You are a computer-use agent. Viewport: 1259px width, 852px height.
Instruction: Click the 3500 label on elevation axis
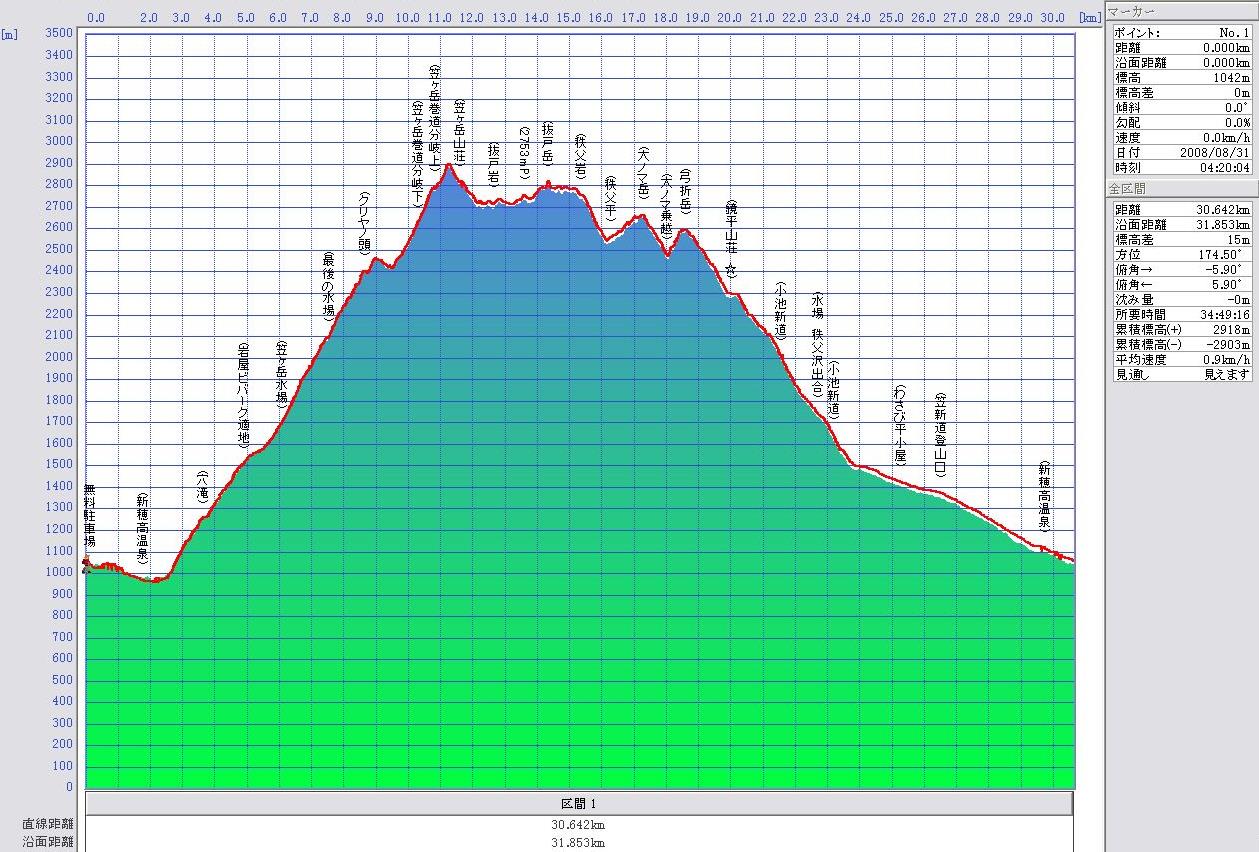click(61, 33)
